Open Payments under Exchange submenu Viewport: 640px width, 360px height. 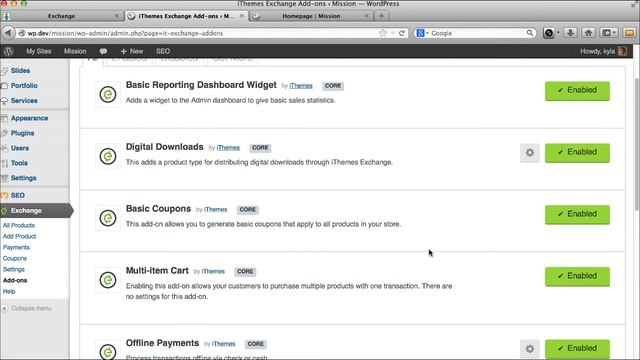[16, 247]
